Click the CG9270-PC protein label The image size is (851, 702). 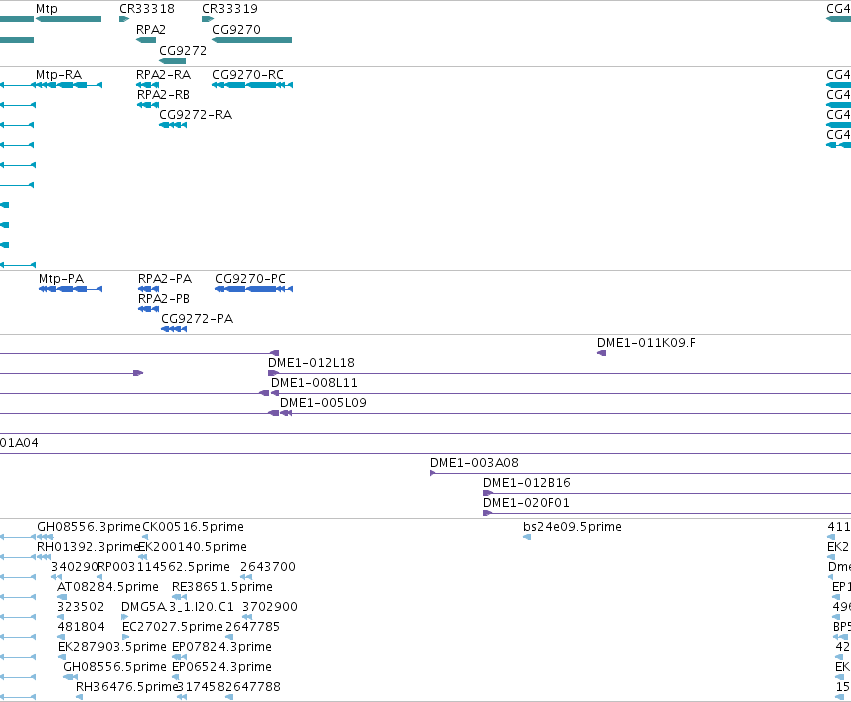[250, 279]
